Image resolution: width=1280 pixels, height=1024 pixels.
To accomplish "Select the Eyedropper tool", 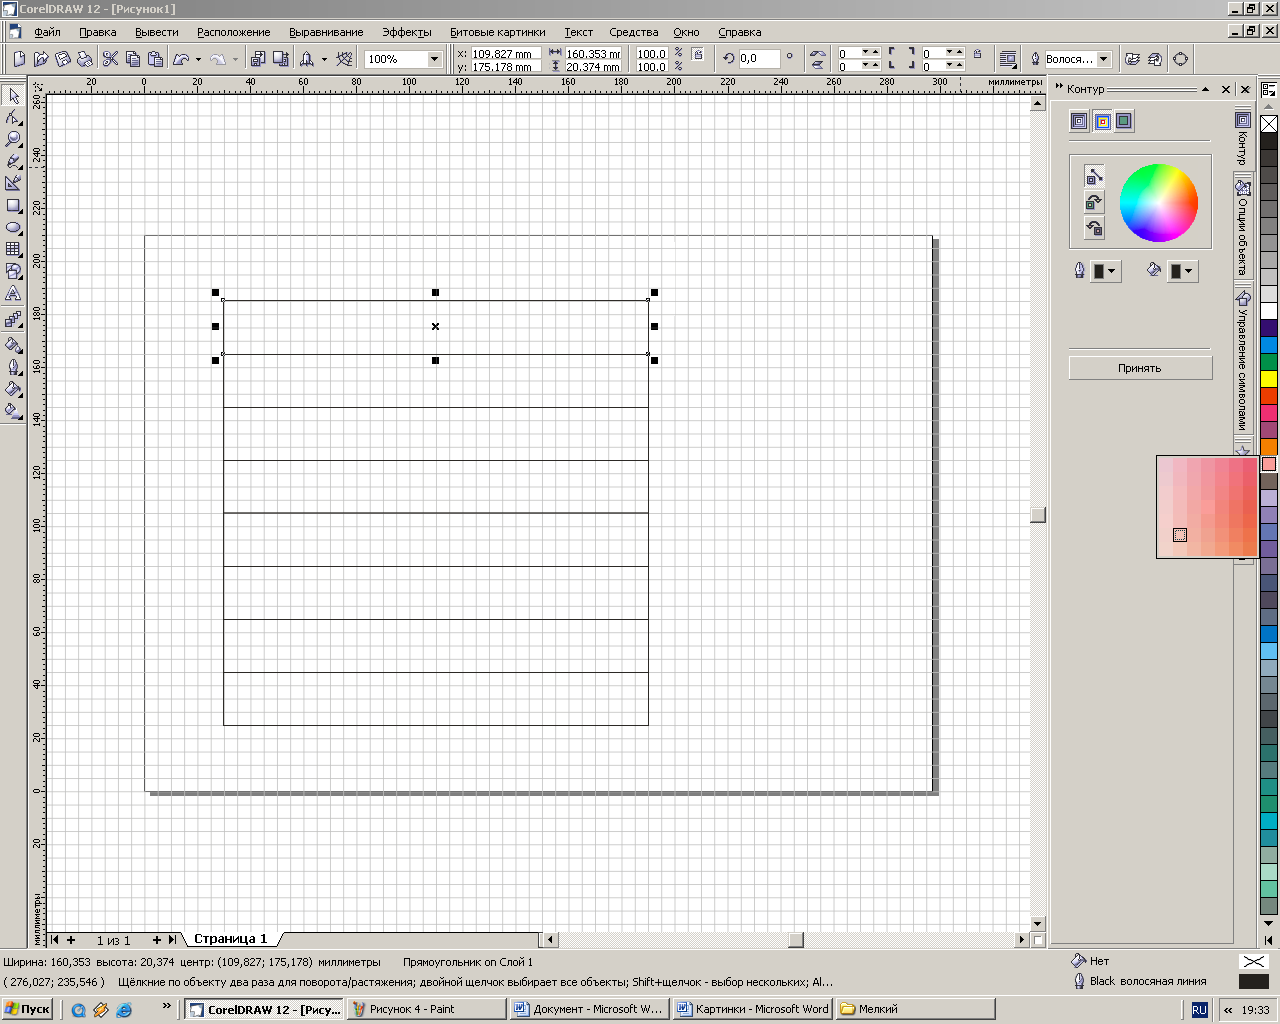I will click(13, 345).
